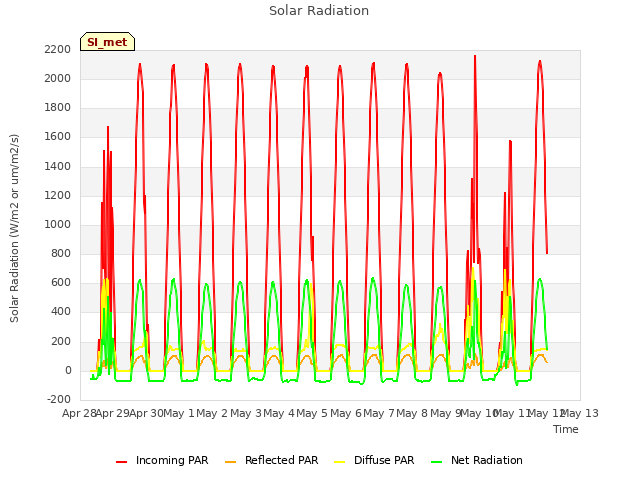Click the orange Reflected PAR legend swatch
Screen dimensions: 640x480
(231, 462)
